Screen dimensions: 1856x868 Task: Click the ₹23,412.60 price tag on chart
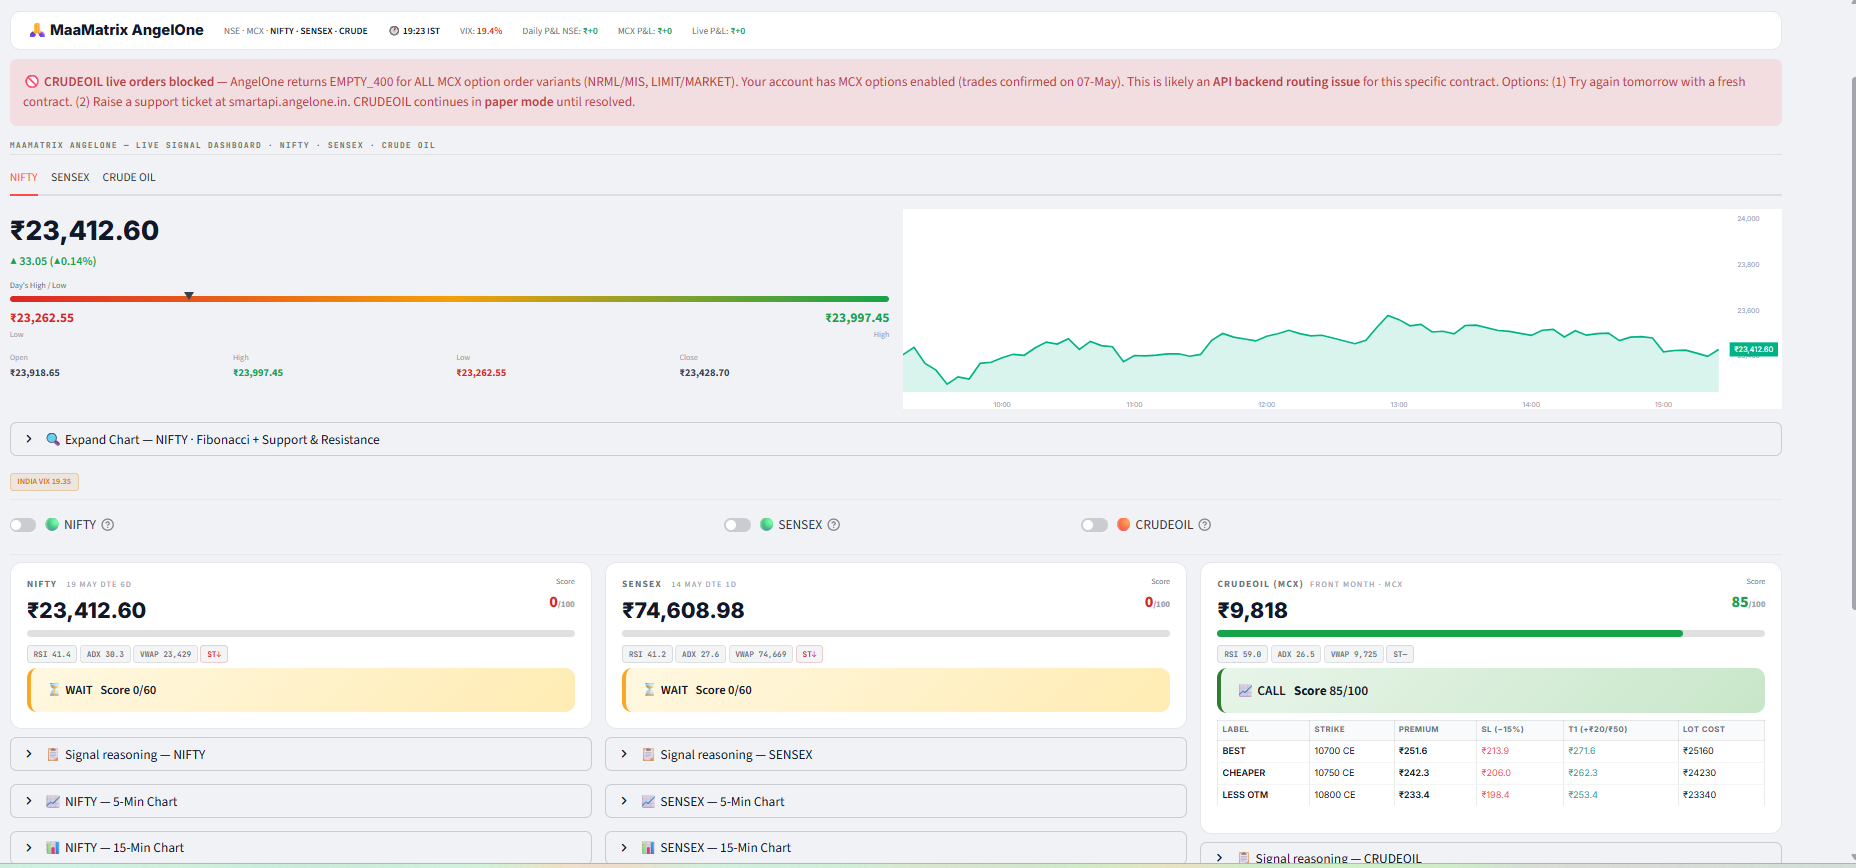click(1754, 349)
